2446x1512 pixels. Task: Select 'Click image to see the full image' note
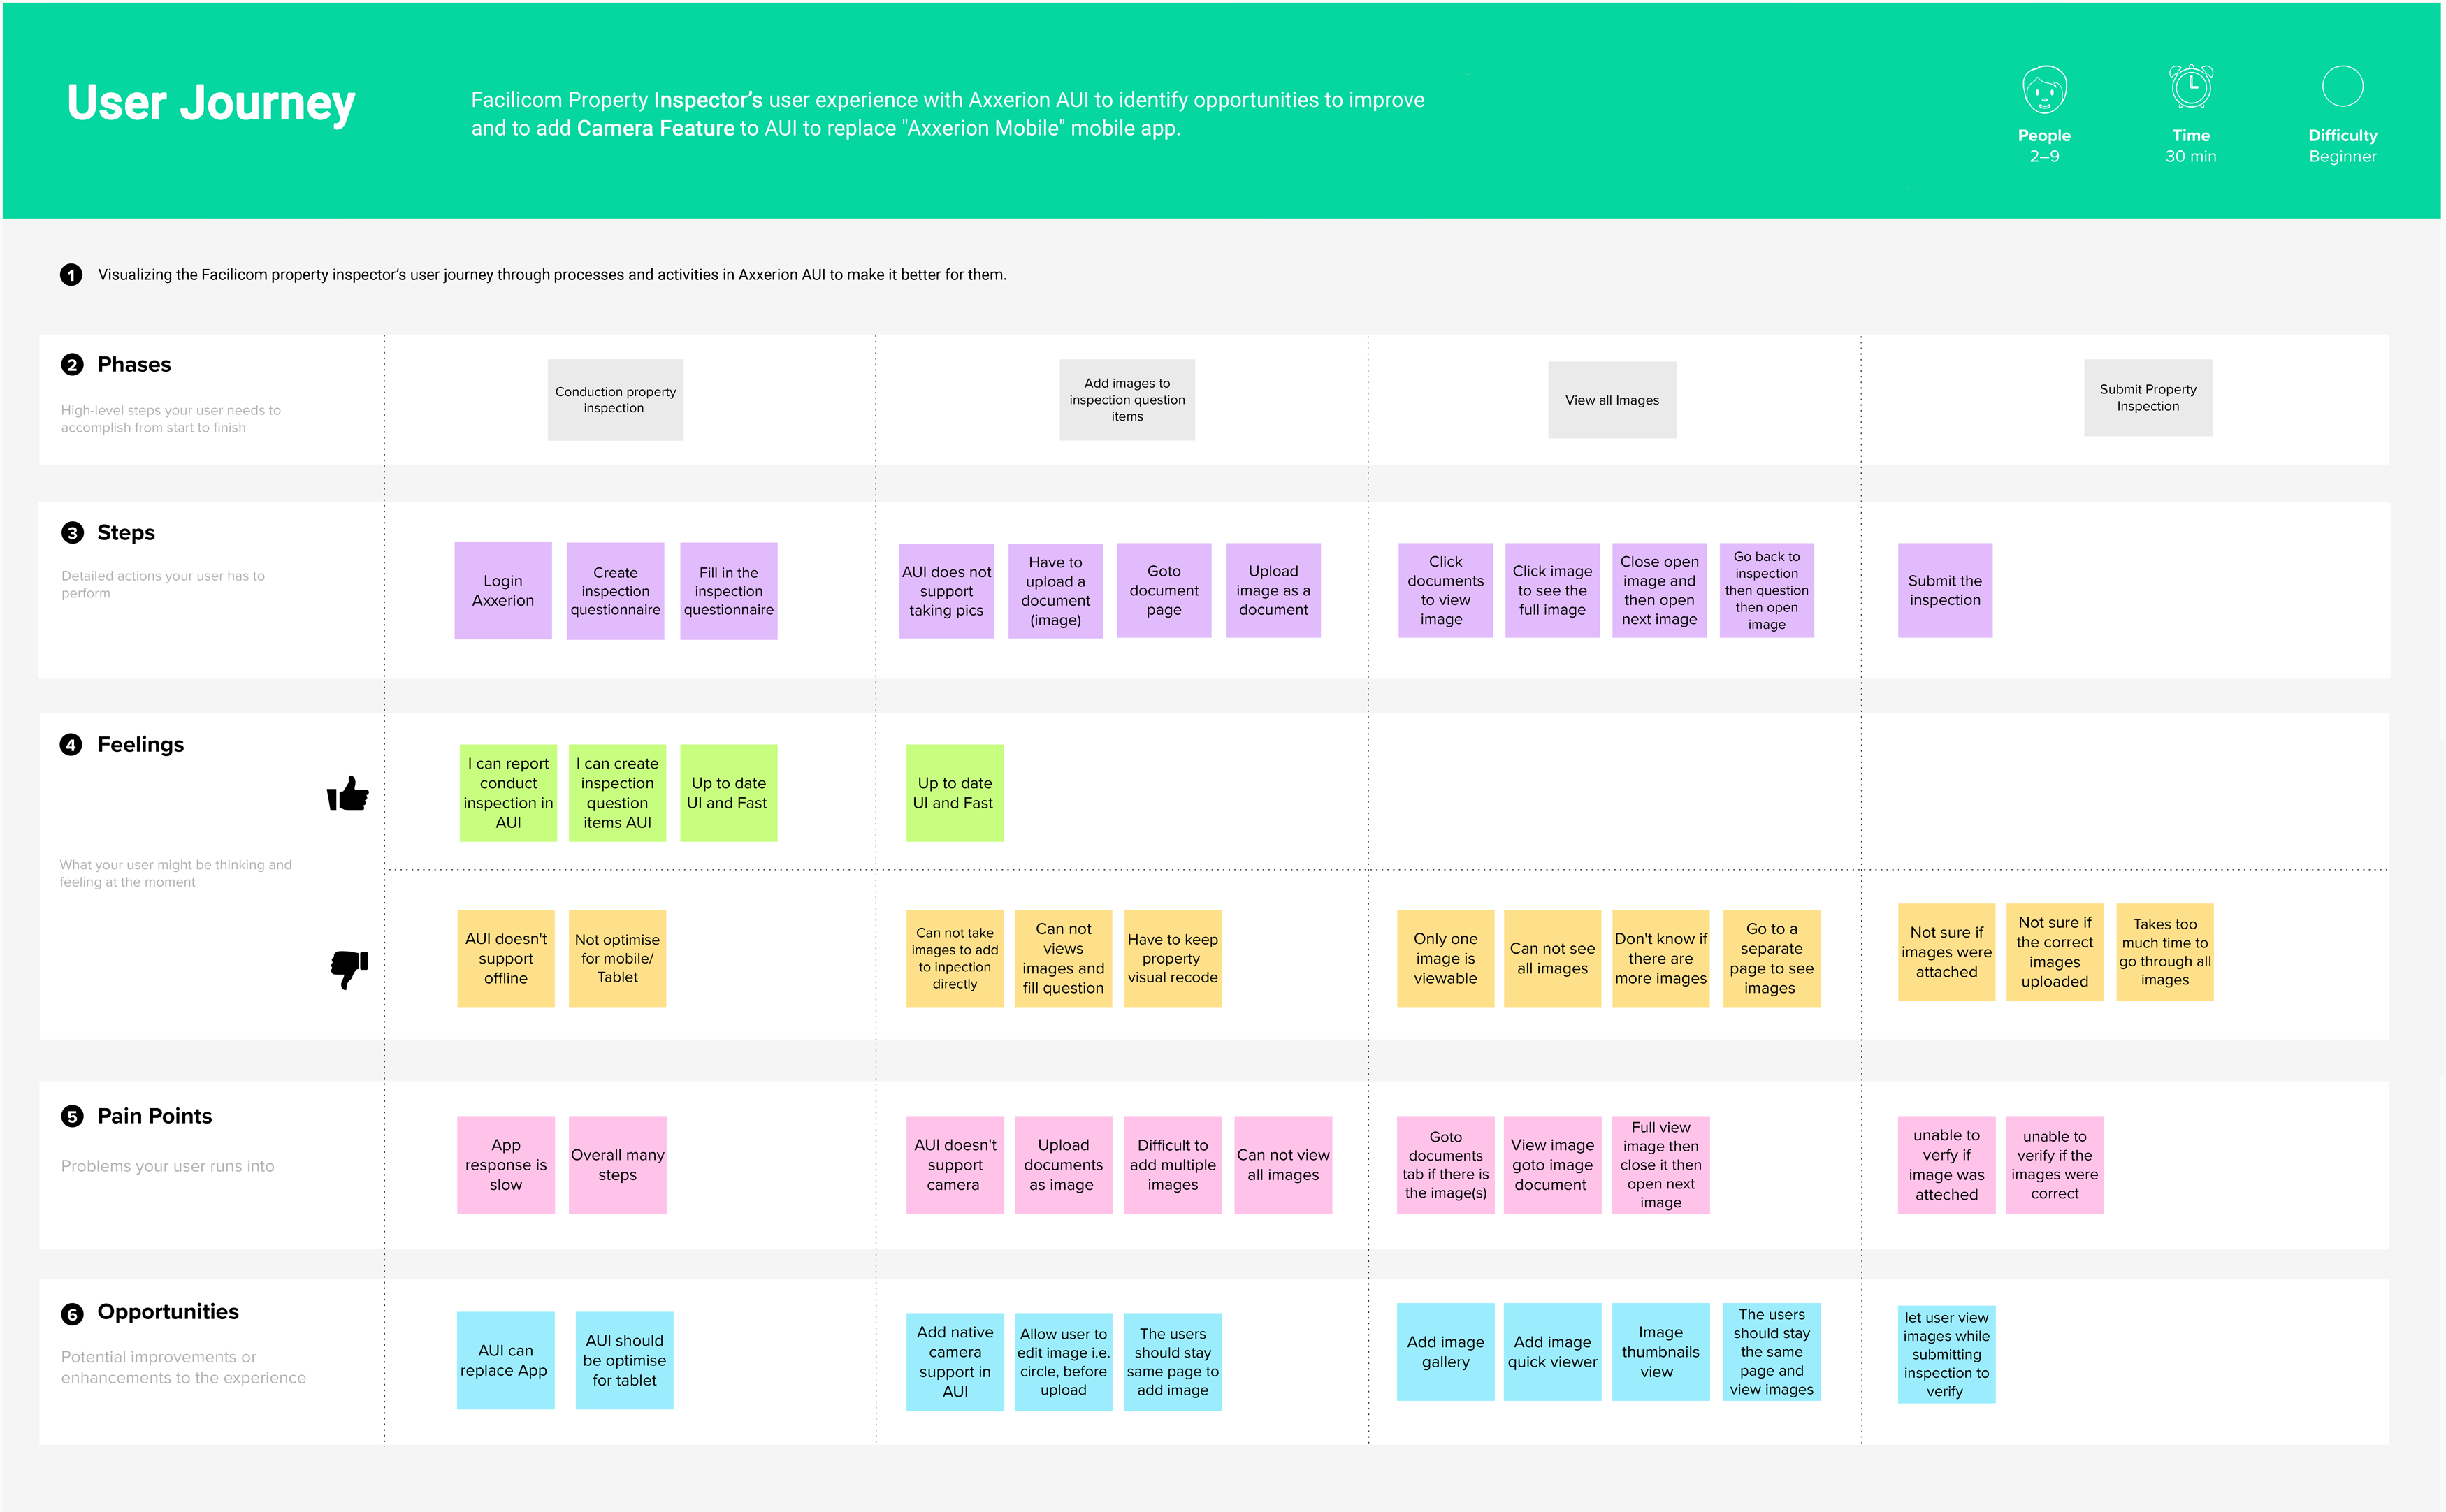[1552, 591]
